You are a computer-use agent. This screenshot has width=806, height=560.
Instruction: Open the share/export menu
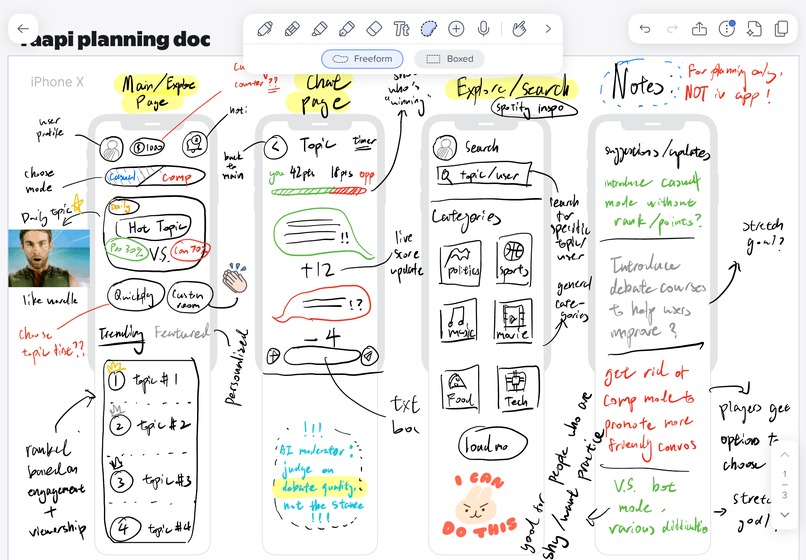pyautogui.click(x=699, y=29)
